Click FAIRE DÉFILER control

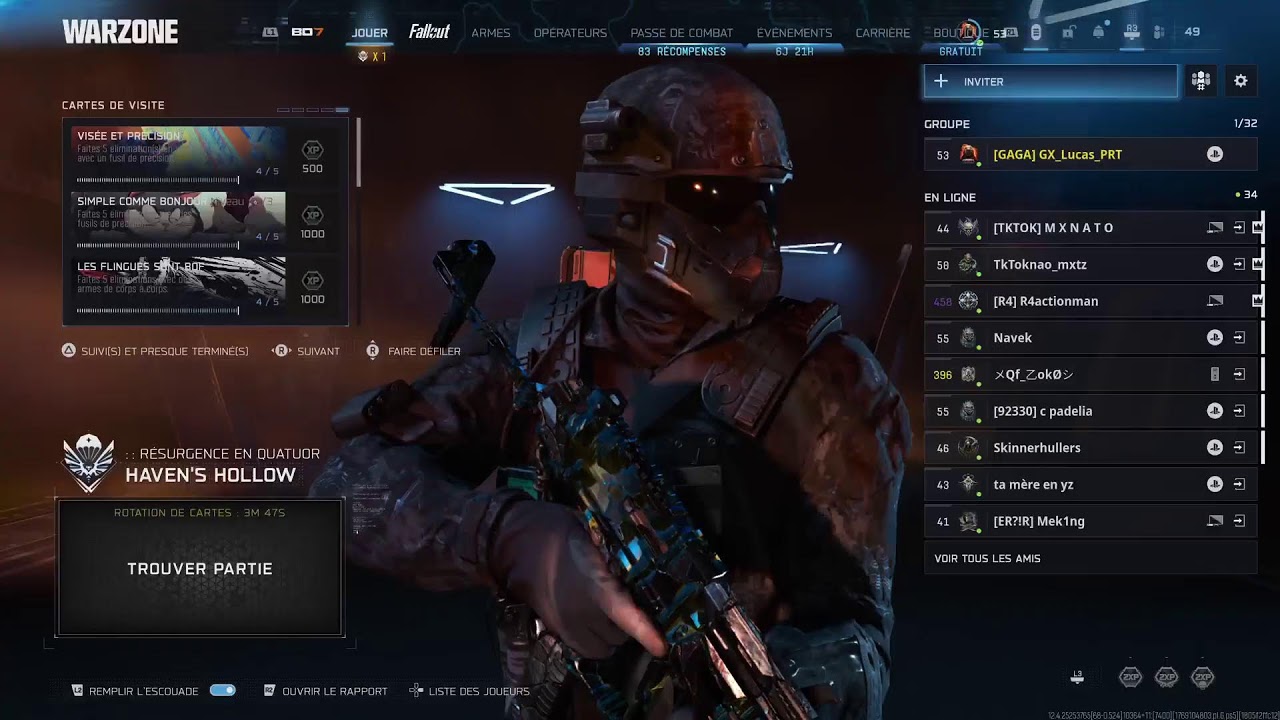click(x=424, y=351)
